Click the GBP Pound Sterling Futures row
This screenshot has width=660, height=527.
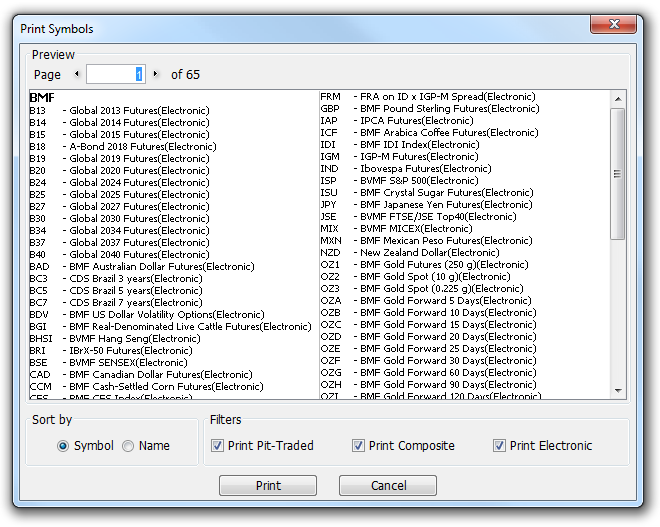tap(430, 109)
